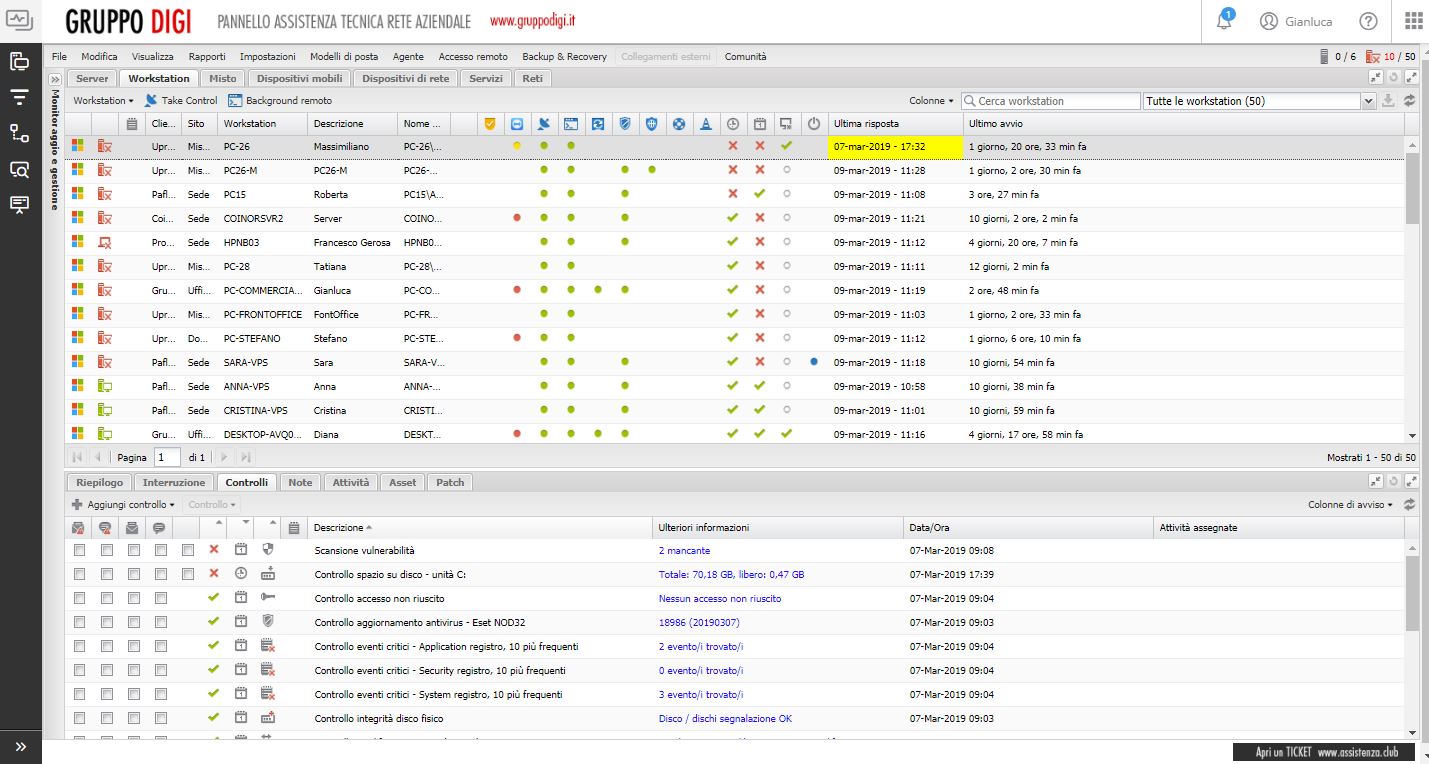Tick first checkbox for Controllo integrità disco fisico

80,718
